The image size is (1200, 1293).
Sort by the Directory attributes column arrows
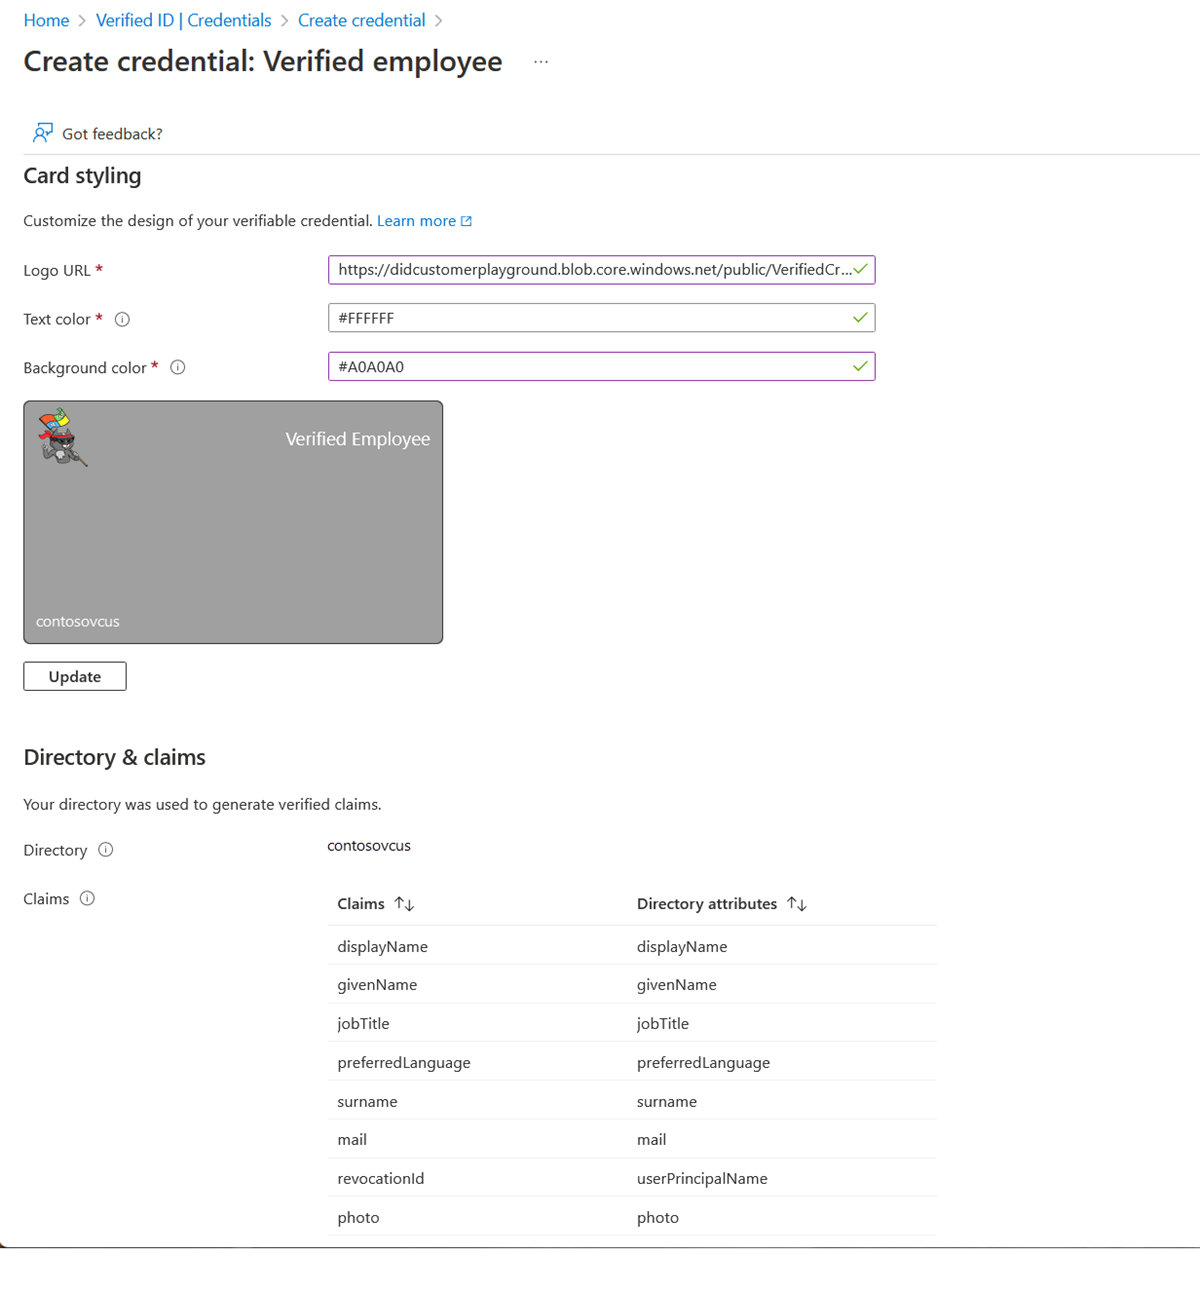(x=797, y=904)
